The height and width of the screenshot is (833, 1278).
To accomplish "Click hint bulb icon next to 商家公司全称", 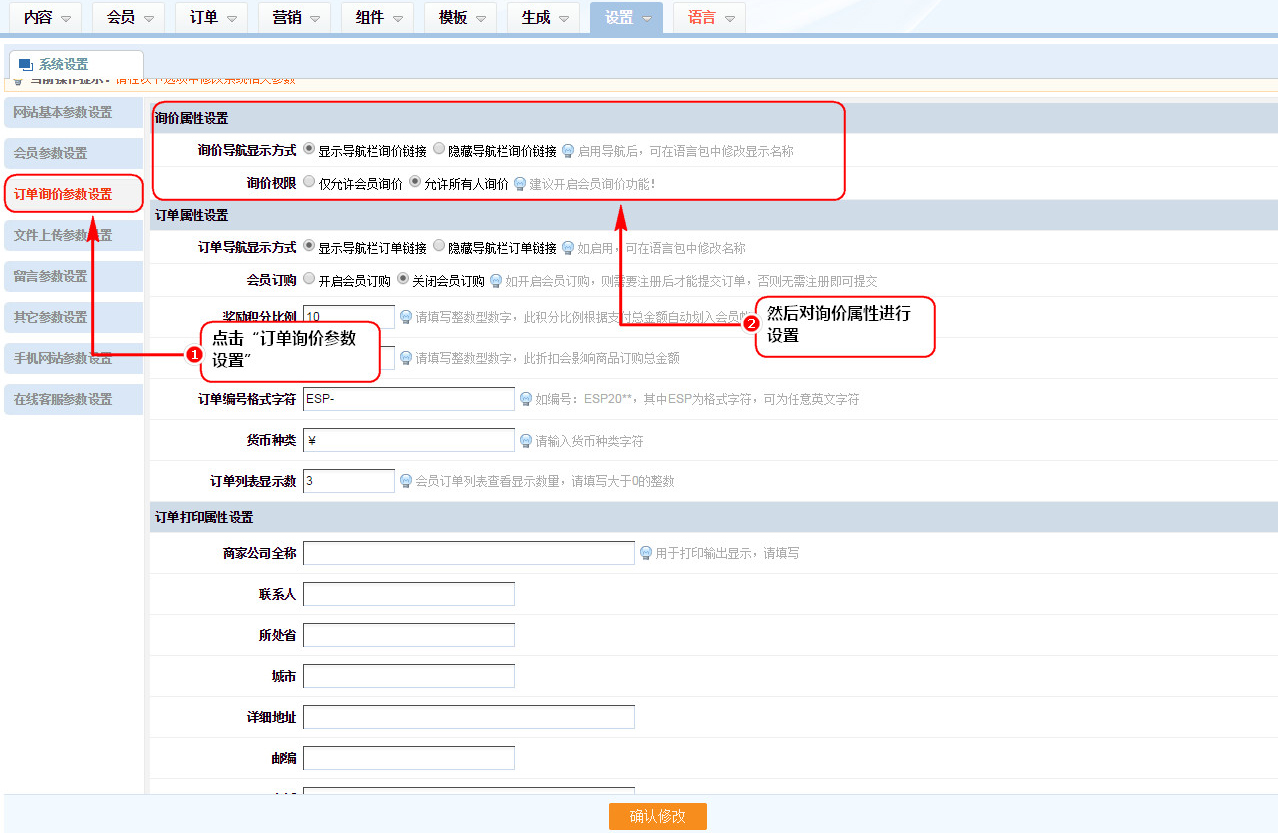I will click(x=646, y=553).
